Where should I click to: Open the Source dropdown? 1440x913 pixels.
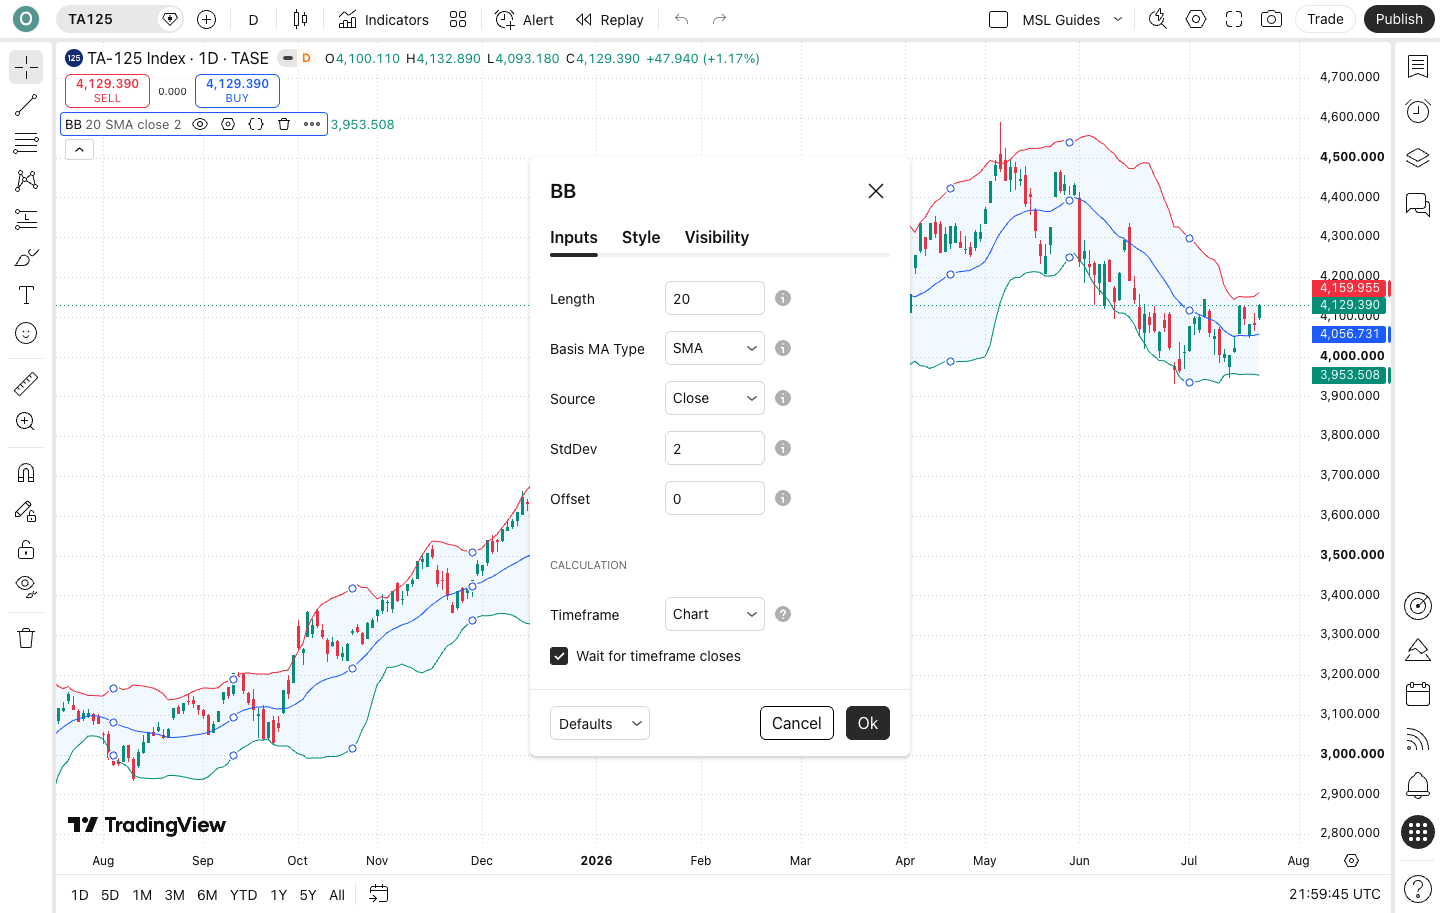pyautogui.click(x=715, y=398)
